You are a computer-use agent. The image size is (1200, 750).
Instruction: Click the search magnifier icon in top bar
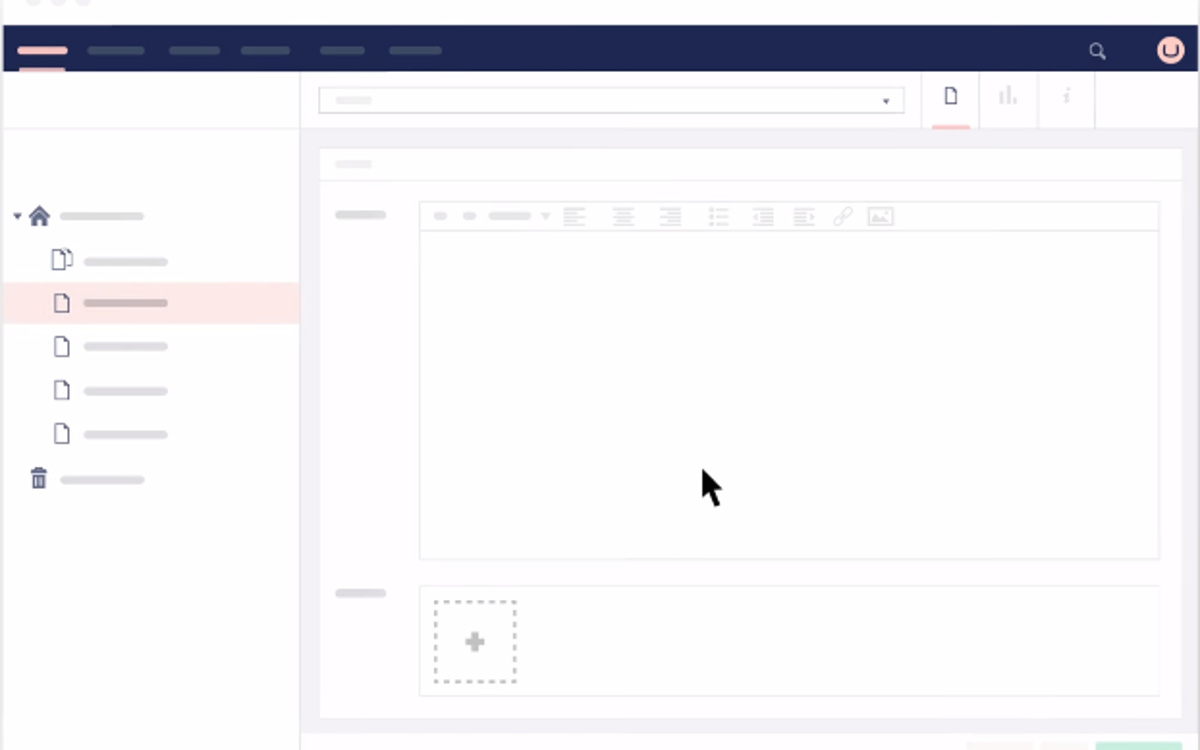(1097, 51)
